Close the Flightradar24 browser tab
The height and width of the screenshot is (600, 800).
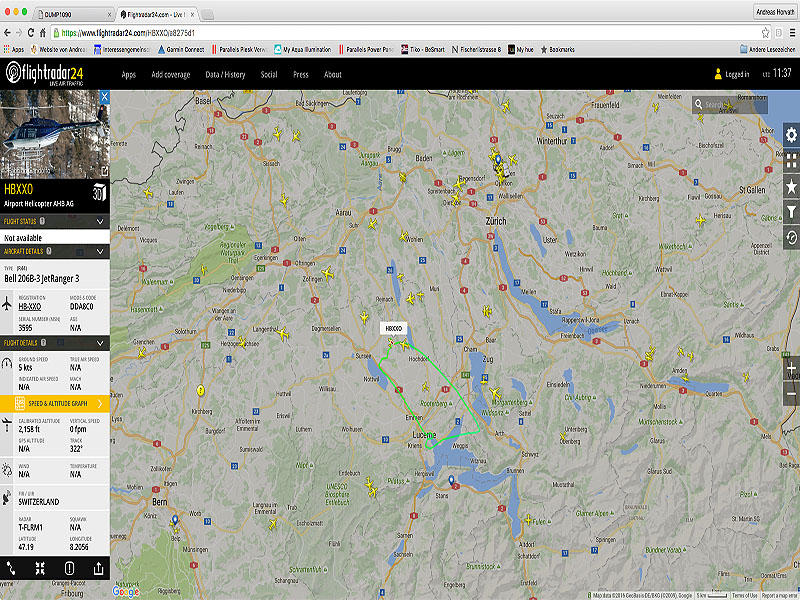coord(192,14)
